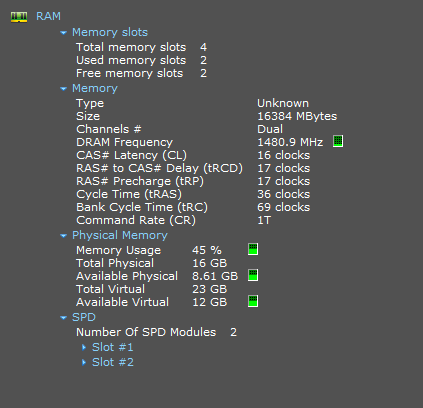Click the RAM heading link
This screenshot has width=423, height=408.
click(48, 16)
